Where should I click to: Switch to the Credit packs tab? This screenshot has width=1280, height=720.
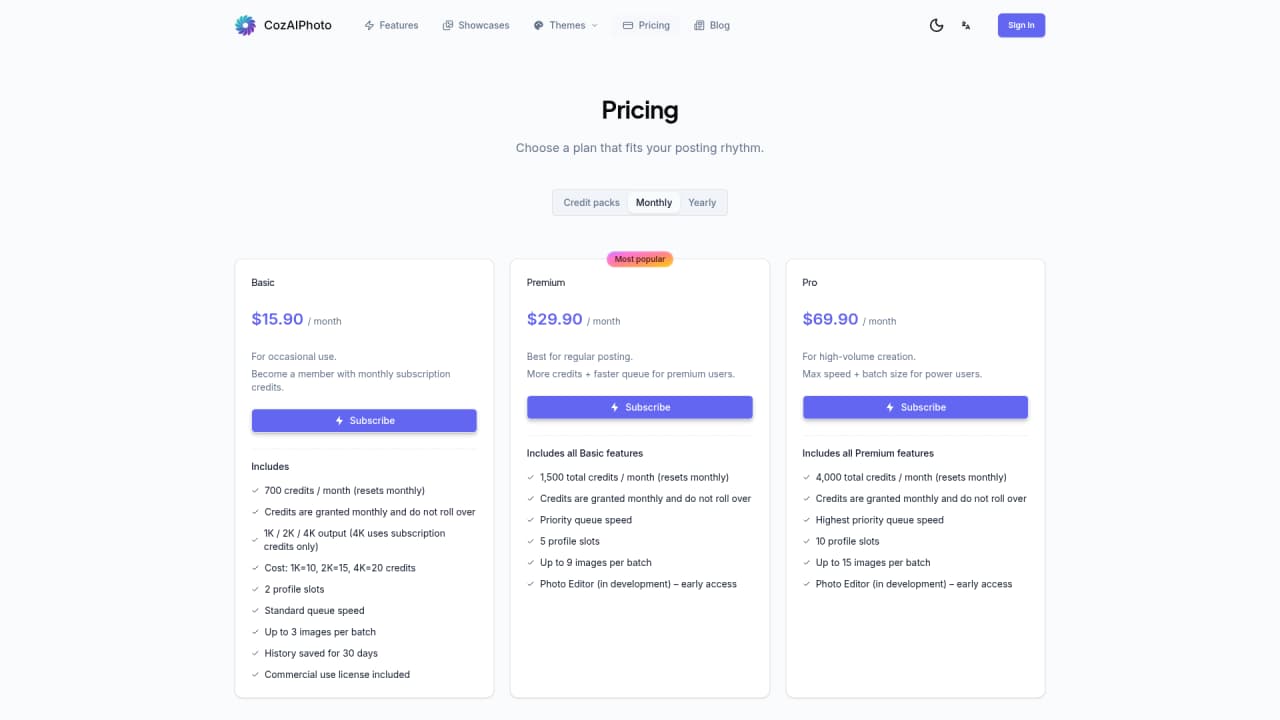coord(591,202)
